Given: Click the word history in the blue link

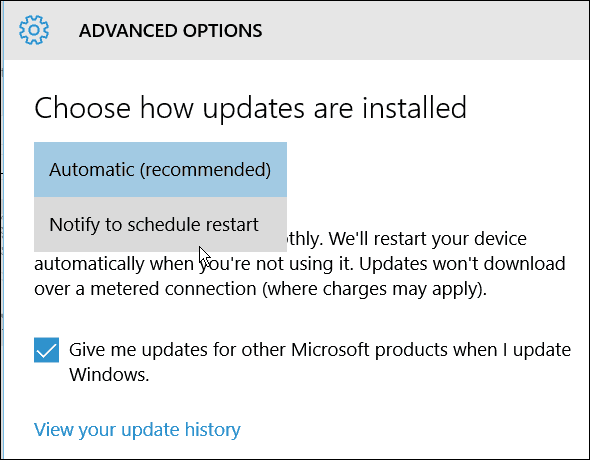Looking at the screenshot, I should pos(213,430).
